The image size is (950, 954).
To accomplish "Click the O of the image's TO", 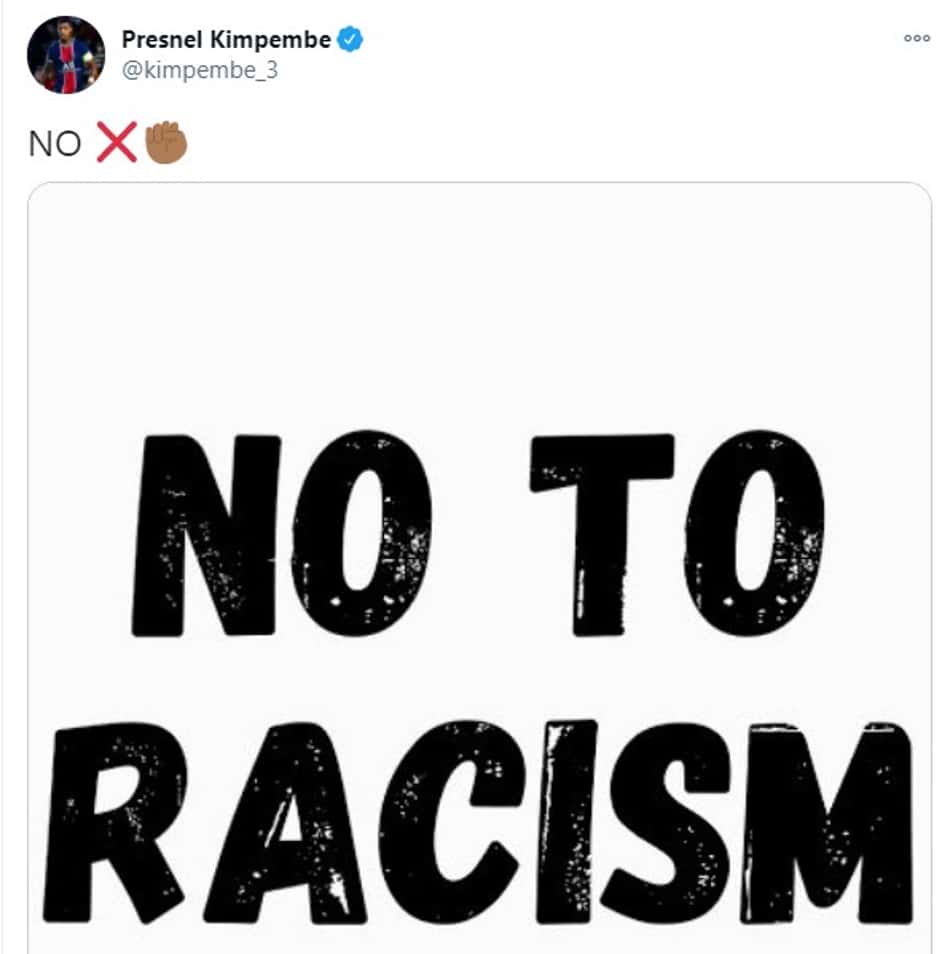I will [x=755, y=534].
